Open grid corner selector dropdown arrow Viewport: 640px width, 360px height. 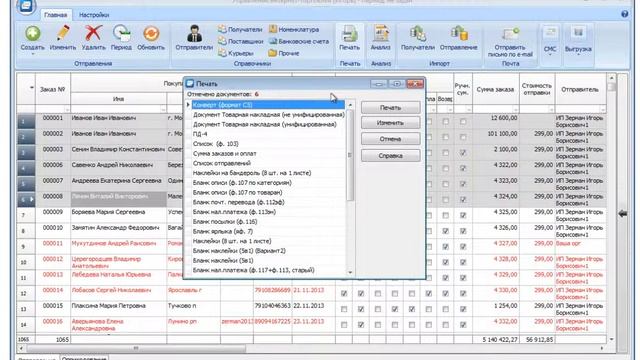[x=31, y=88]
